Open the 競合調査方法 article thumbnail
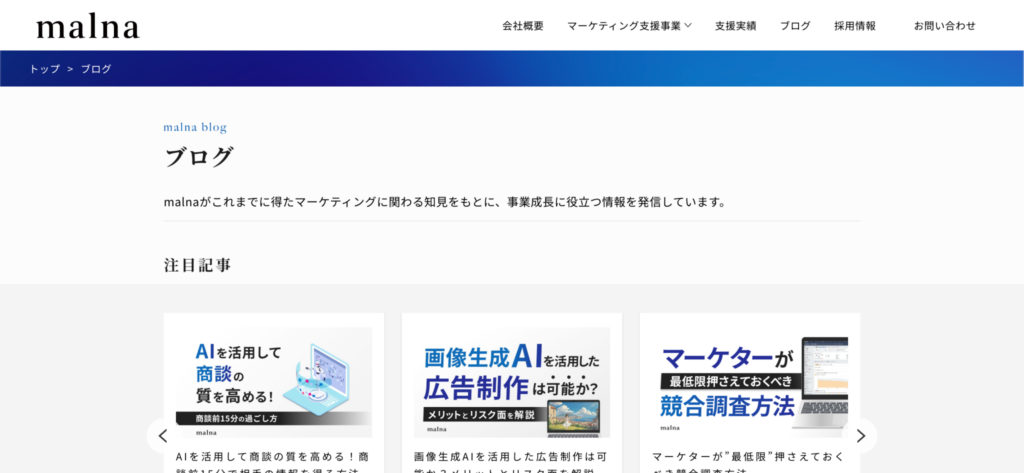 (749, 382)
